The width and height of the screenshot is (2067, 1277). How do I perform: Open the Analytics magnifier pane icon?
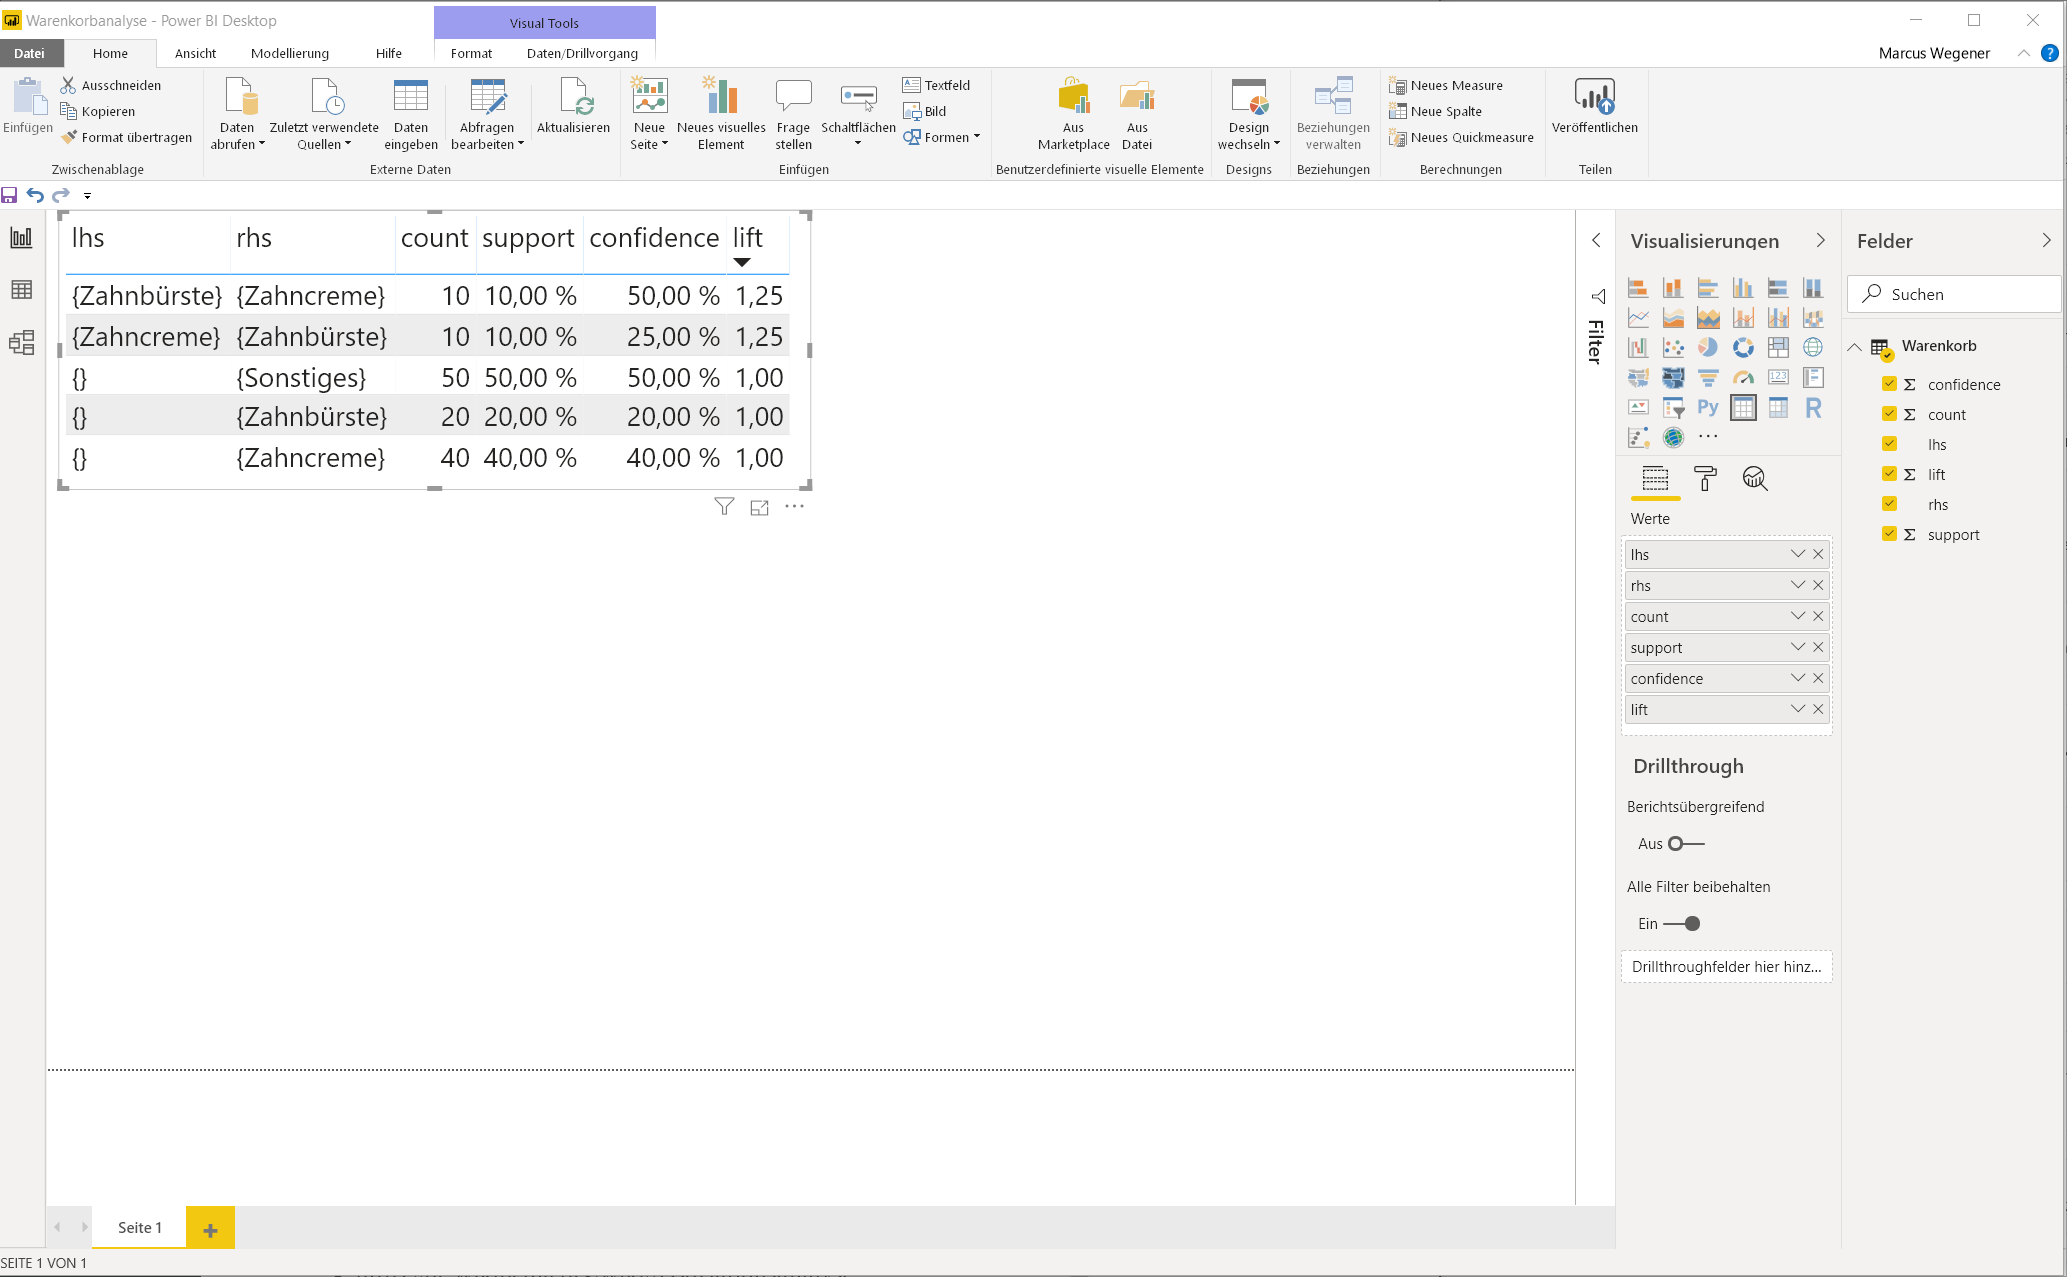coord(1755,479)
